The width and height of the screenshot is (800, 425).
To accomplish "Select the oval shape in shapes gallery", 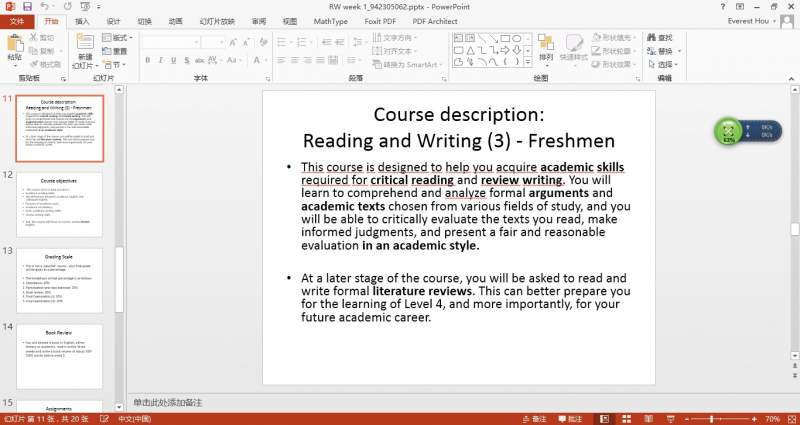I will (516, 38).
